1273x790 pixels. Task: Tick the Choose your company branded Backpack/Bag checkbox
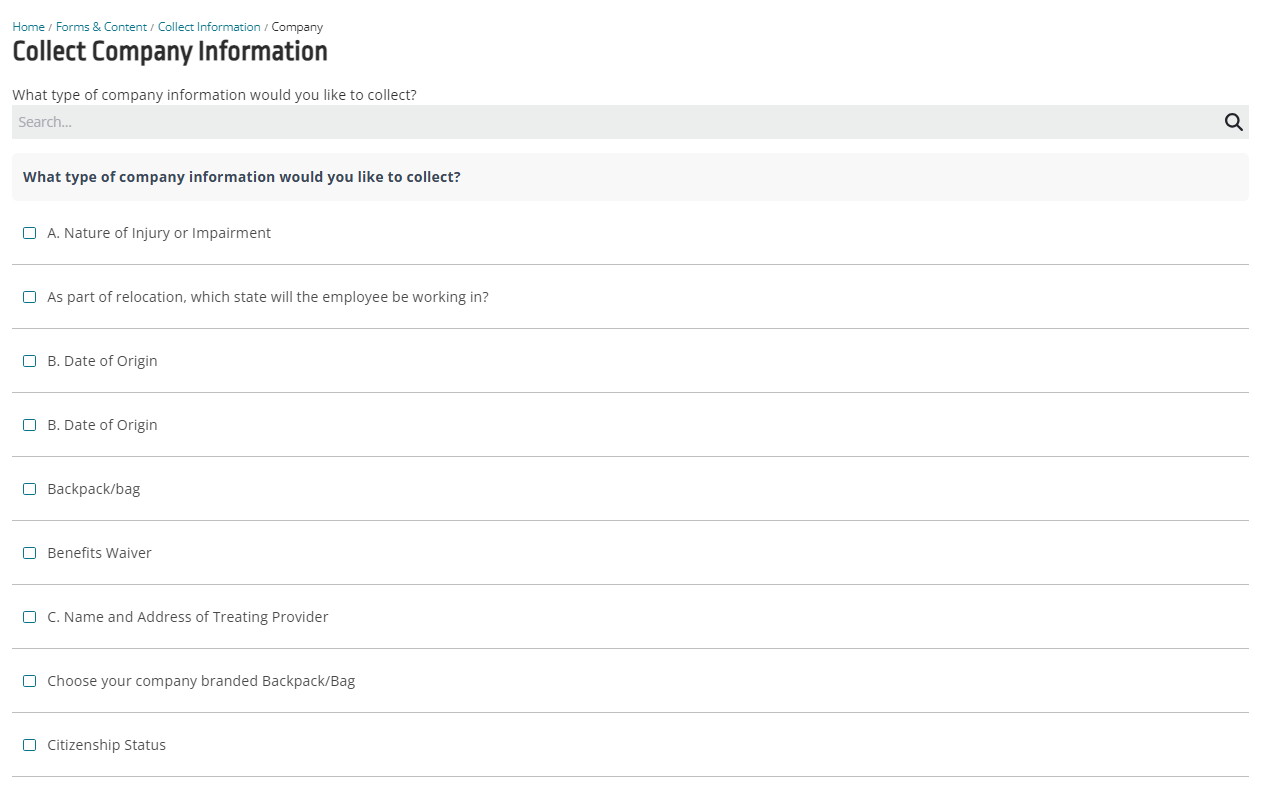(x=29, y=681)
